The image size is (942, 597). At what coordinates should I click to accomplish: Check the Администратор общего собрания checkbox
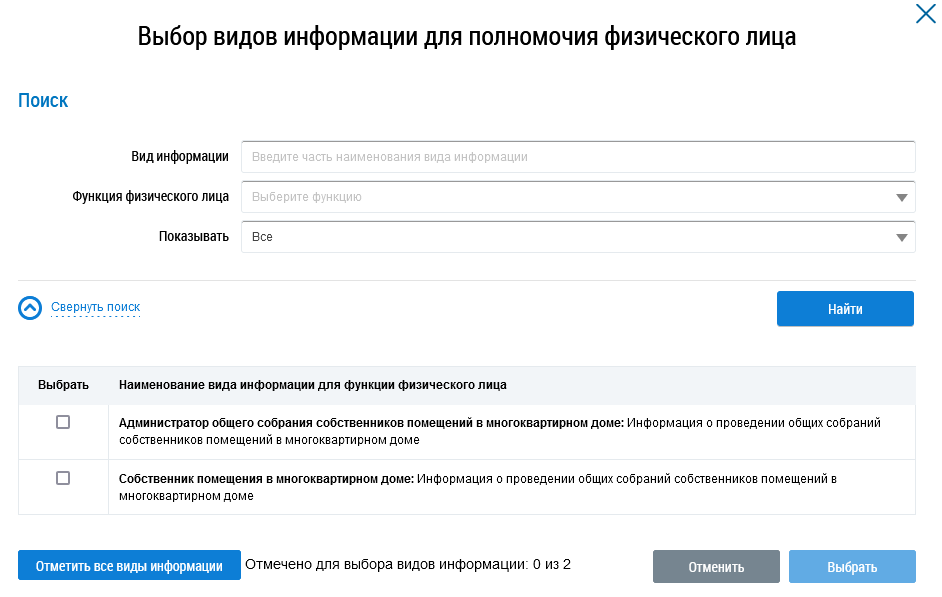coord(63,423)
